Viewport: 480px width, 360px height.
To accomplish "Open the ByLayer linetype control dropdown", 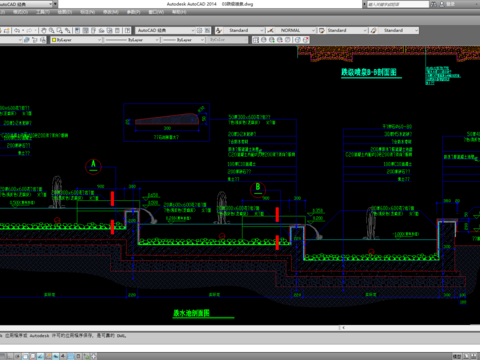I will [x=157, y=40].
